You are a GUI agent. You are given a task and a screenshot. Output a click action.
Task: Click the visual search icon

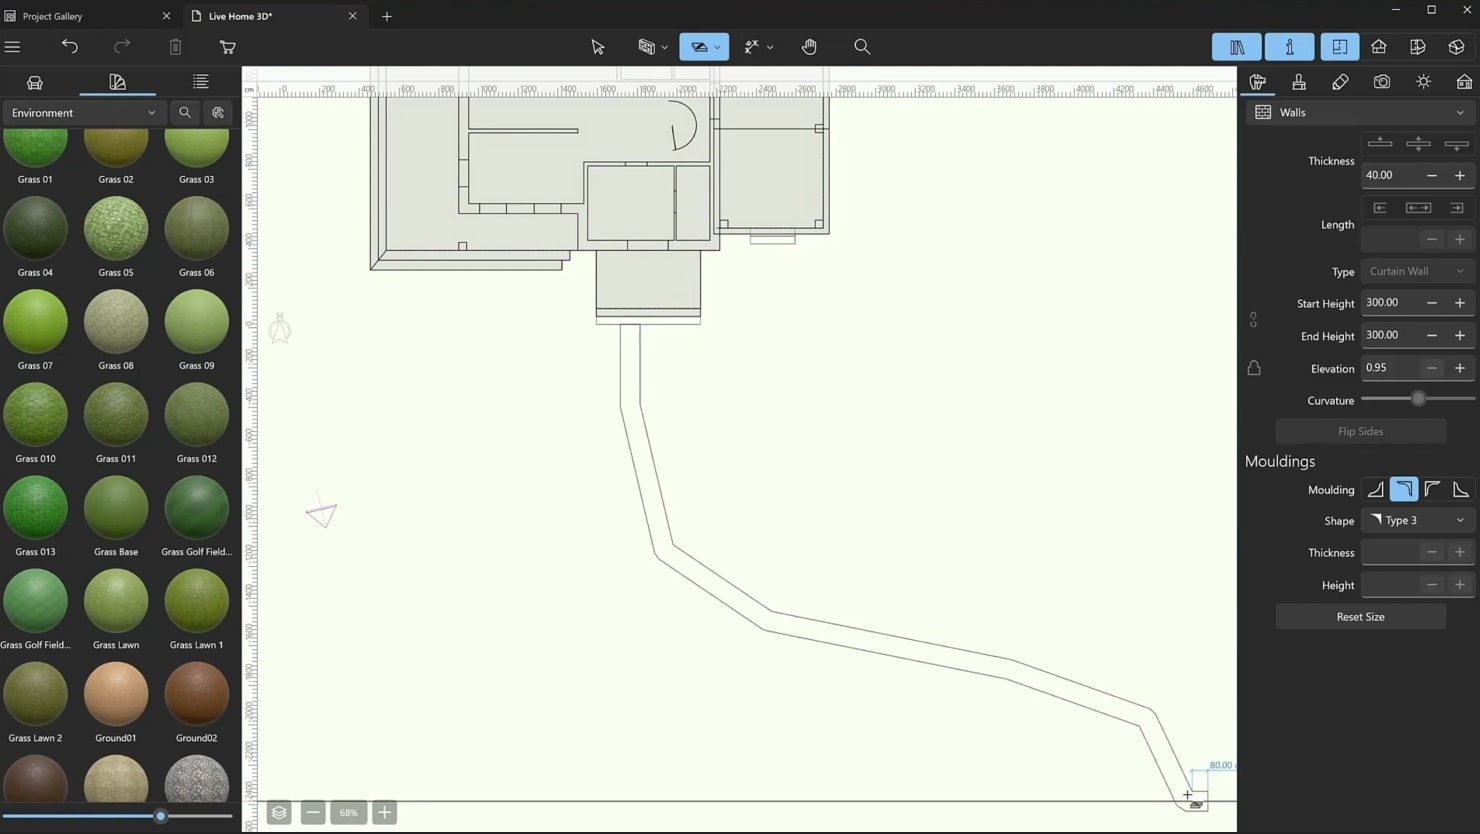point(218,113)
